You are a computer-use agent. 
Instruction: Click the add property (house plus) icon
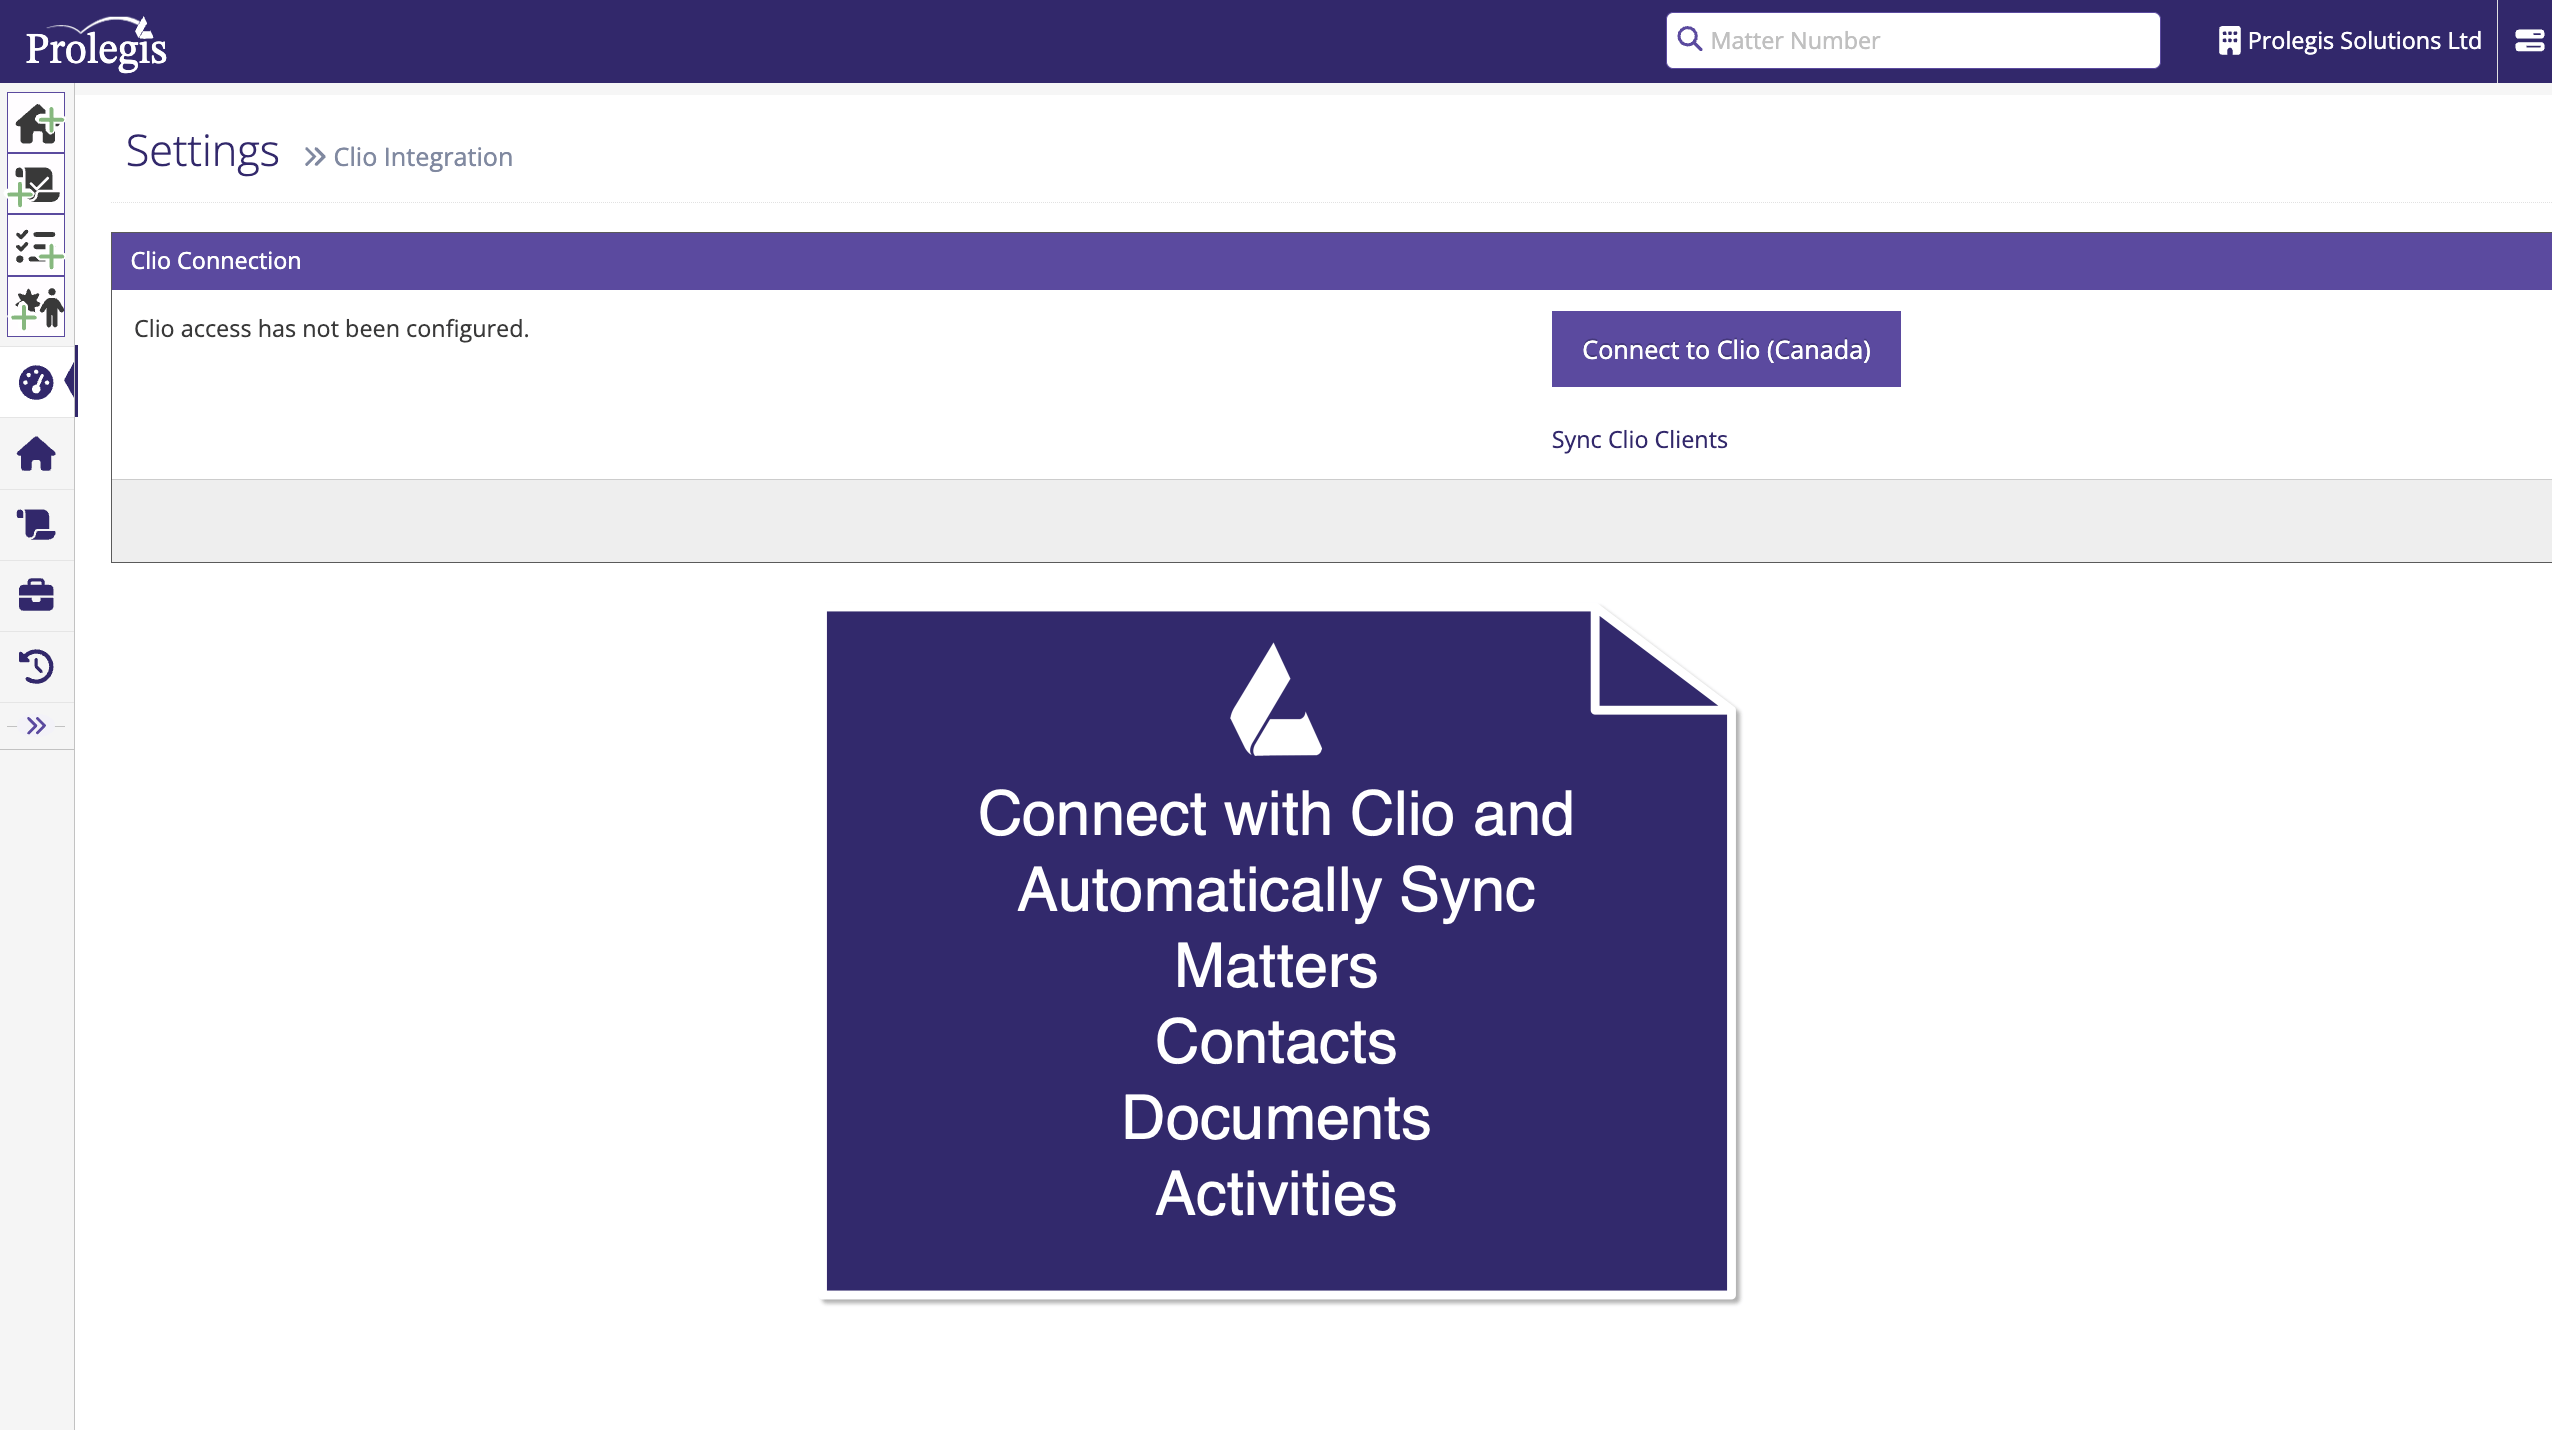click(x=37, y=123)
